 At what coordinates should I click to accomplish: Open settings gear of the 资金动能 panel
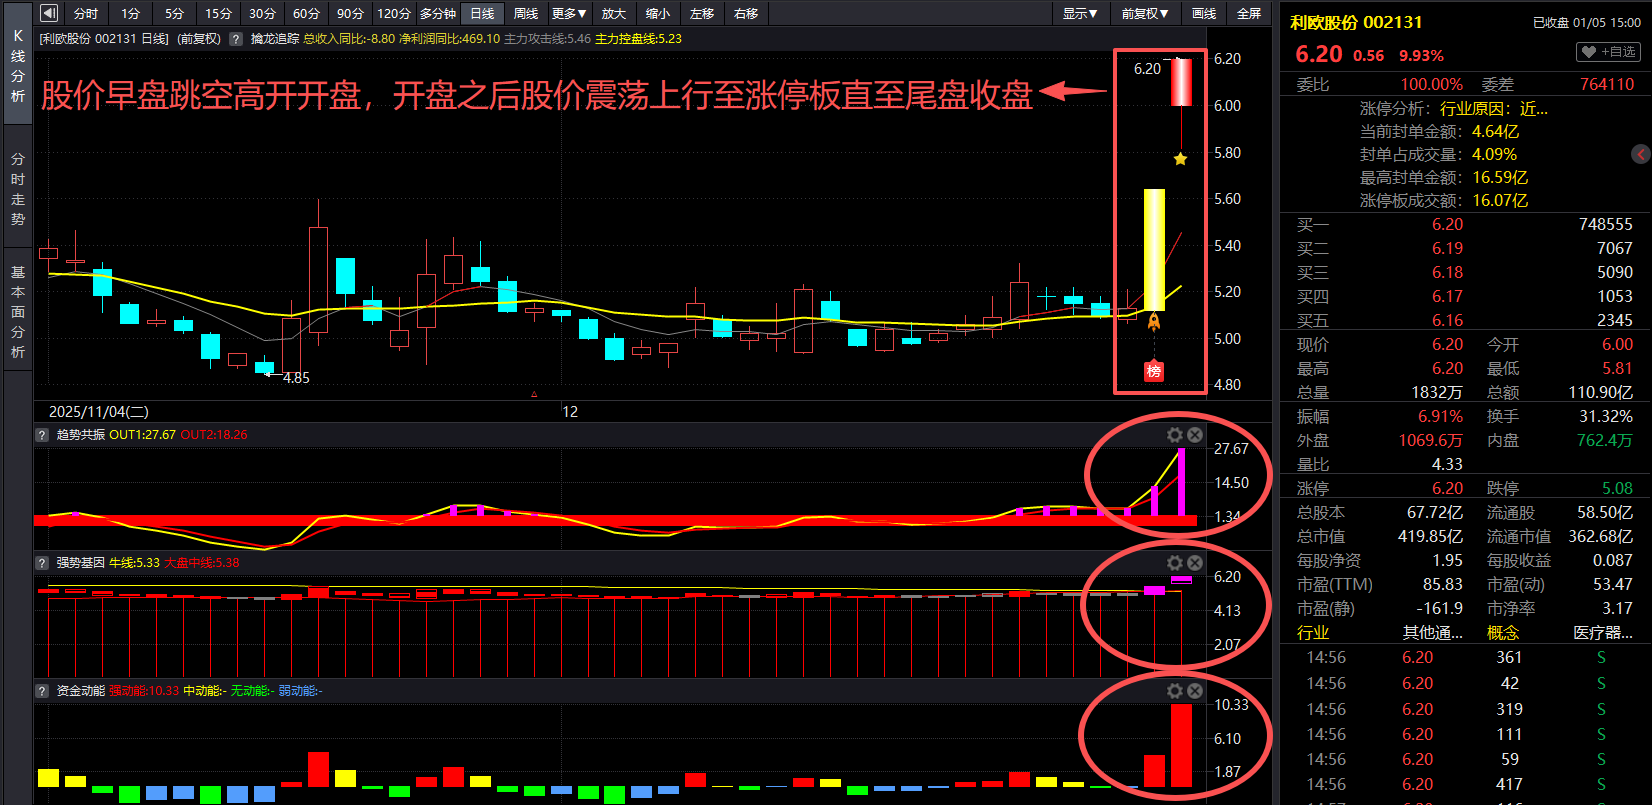point(1175,691)
